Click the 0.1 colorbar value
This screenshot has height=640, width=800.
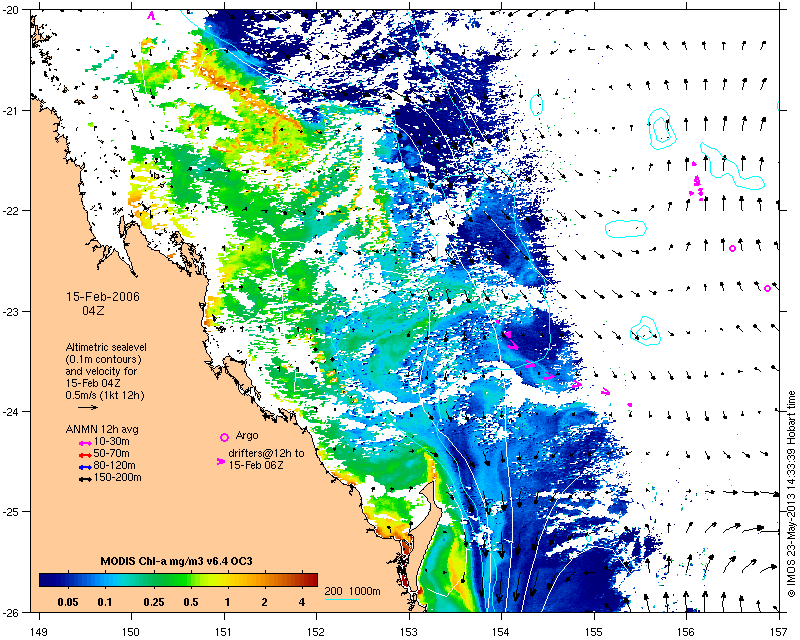[105, 602]
